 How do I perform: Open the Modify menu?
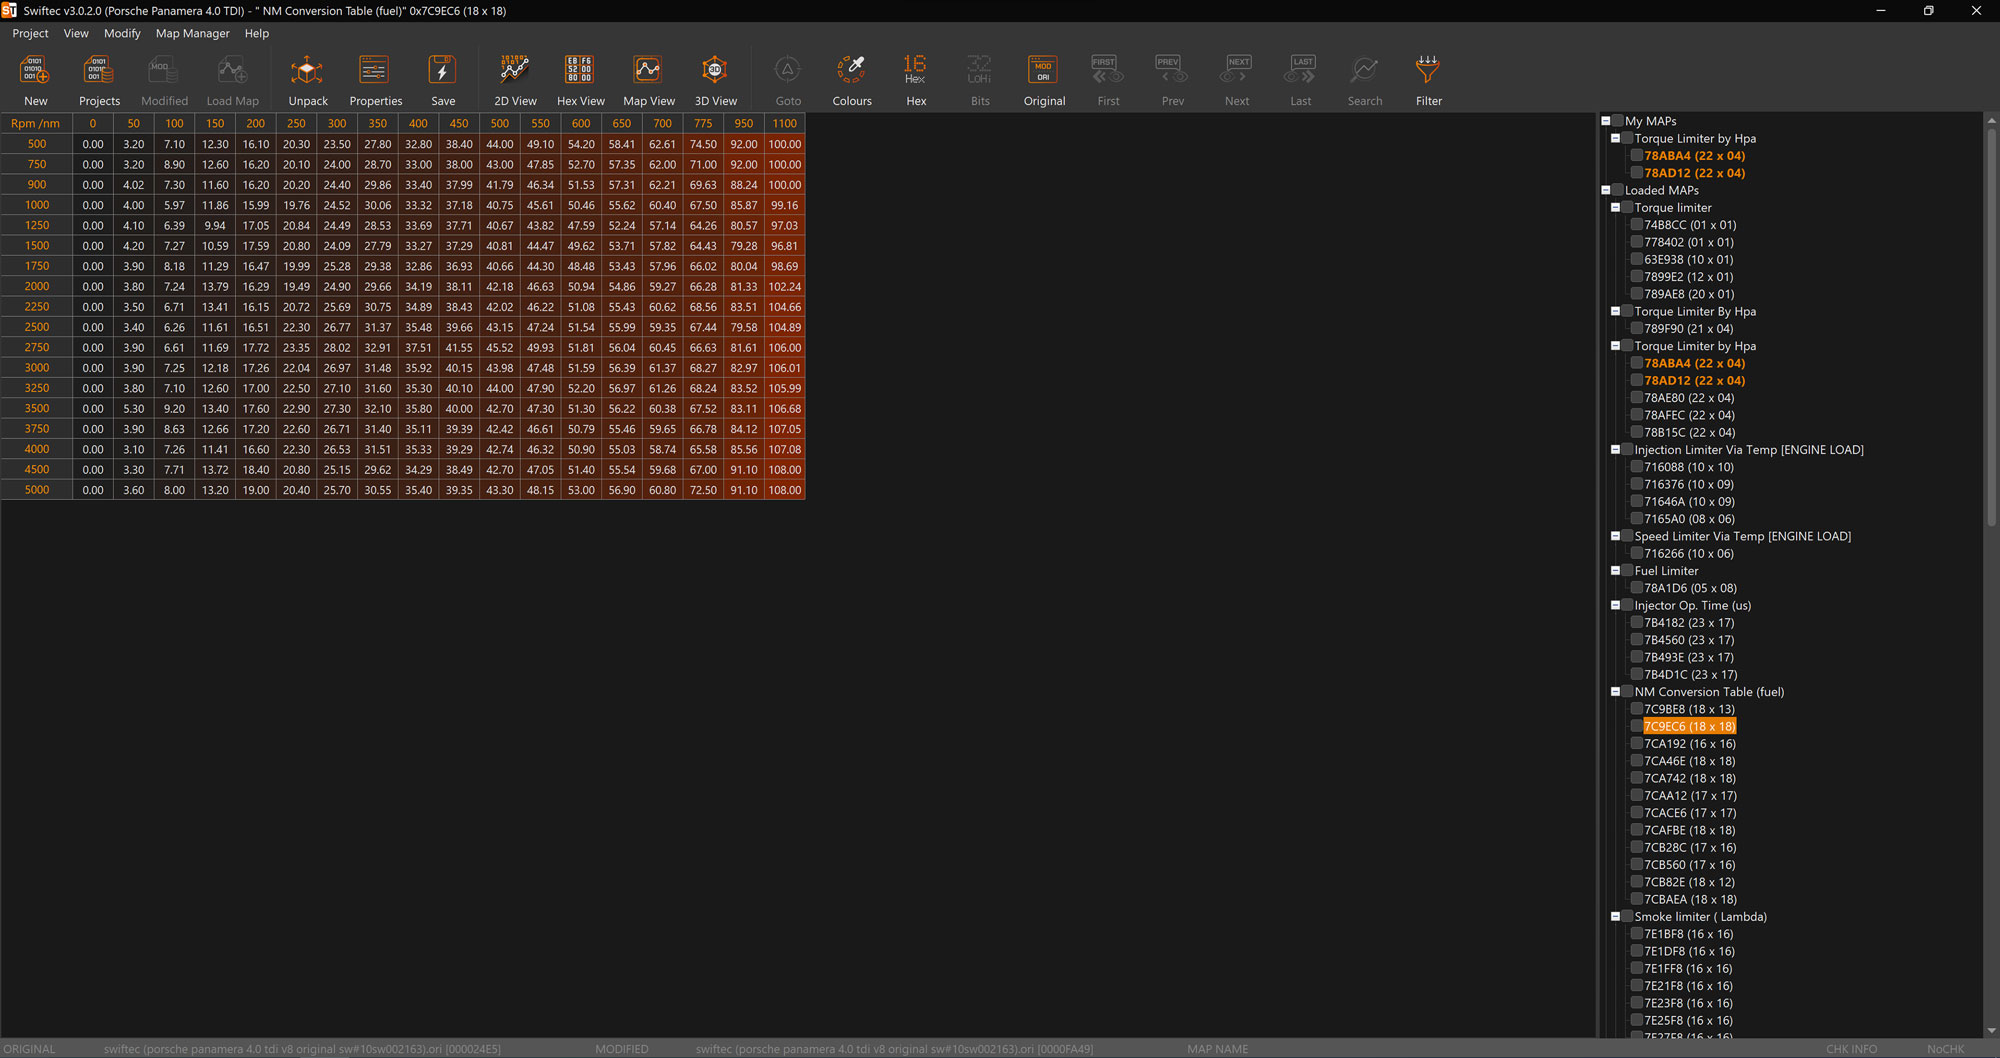pyautogui.click(x=122, y=33)
